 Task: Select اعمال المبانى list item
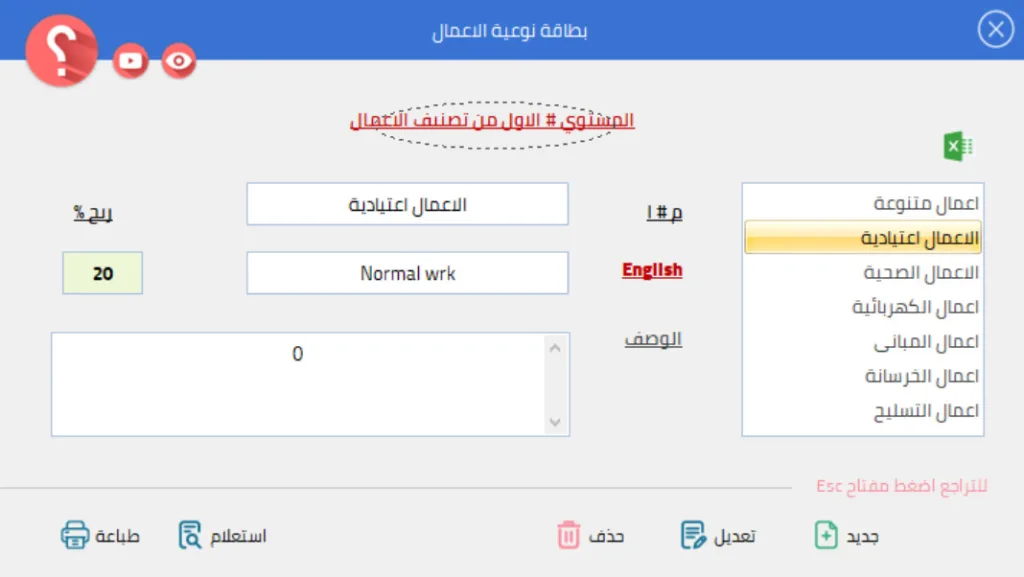click(925, 342)
